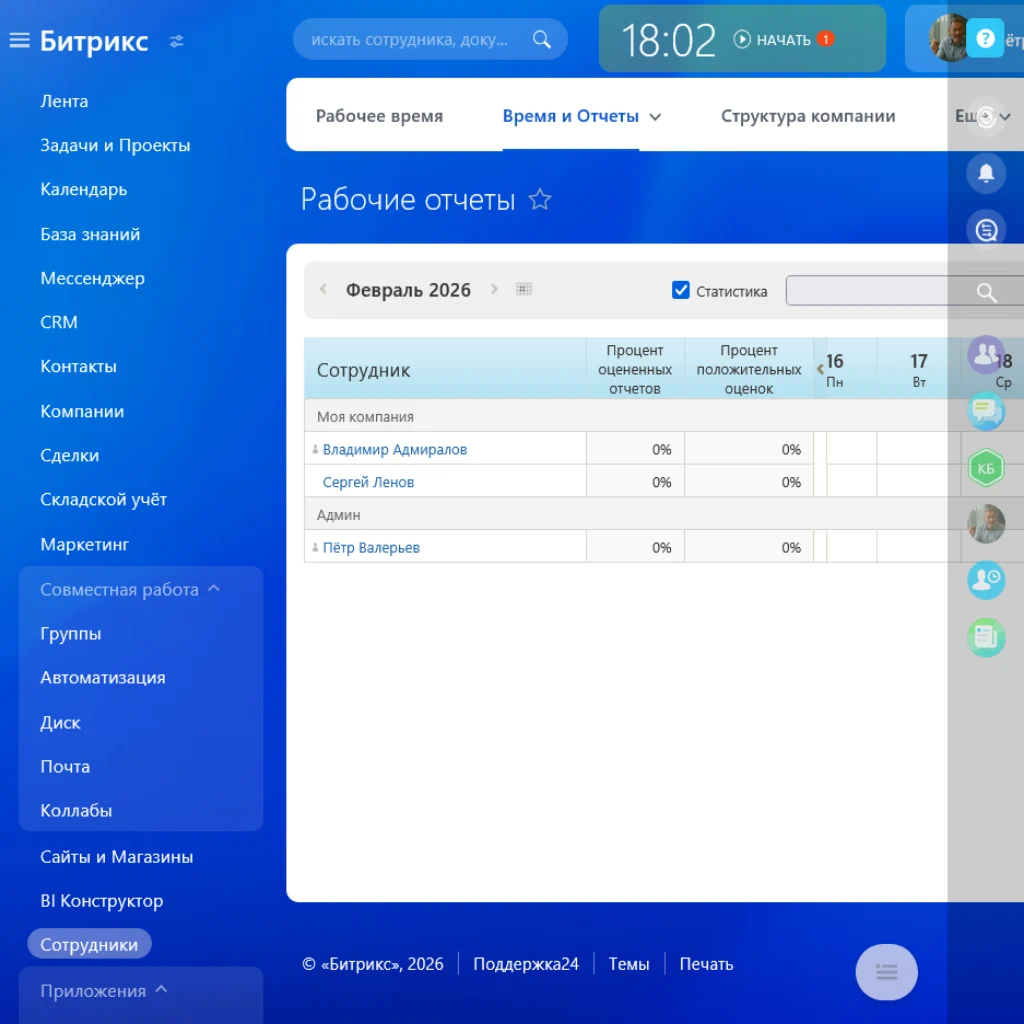Click the green news feed widget icon

click(986, 637)
